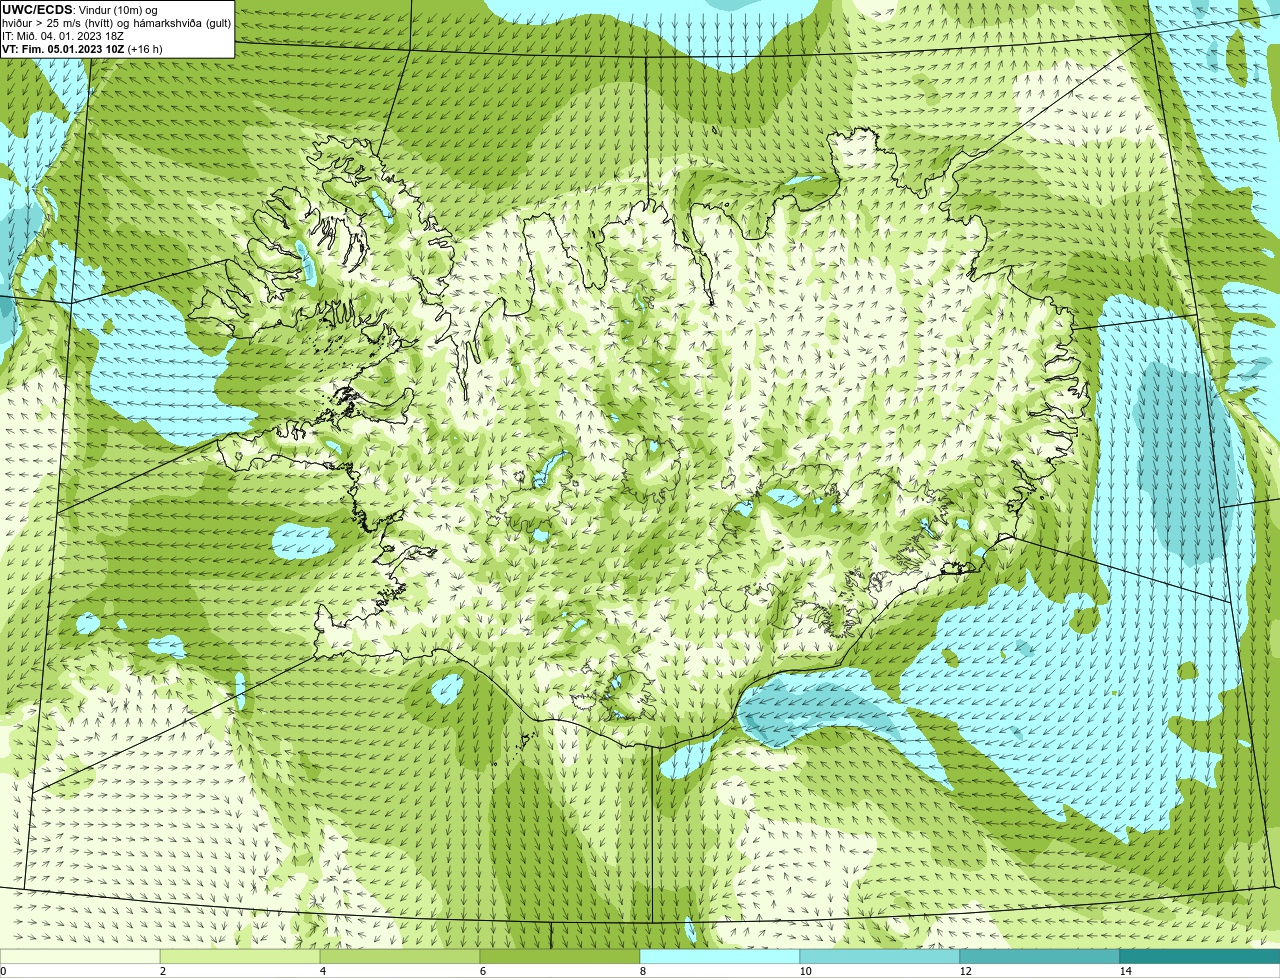Click the '4' legend tick label
The height and width of the screenshot is (978, 1280).
click(x=323, y=971)
